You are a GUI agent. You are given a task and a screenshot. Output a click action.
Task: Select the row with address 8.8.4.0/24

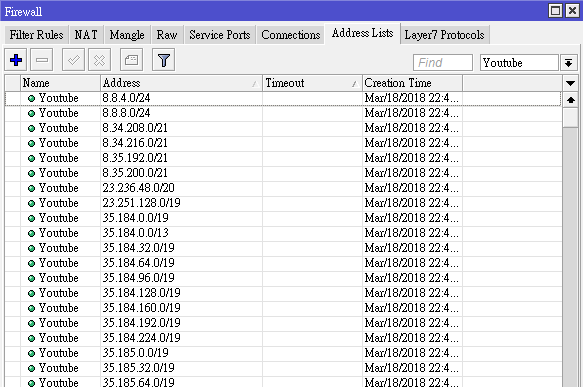(x=283, y=99)
